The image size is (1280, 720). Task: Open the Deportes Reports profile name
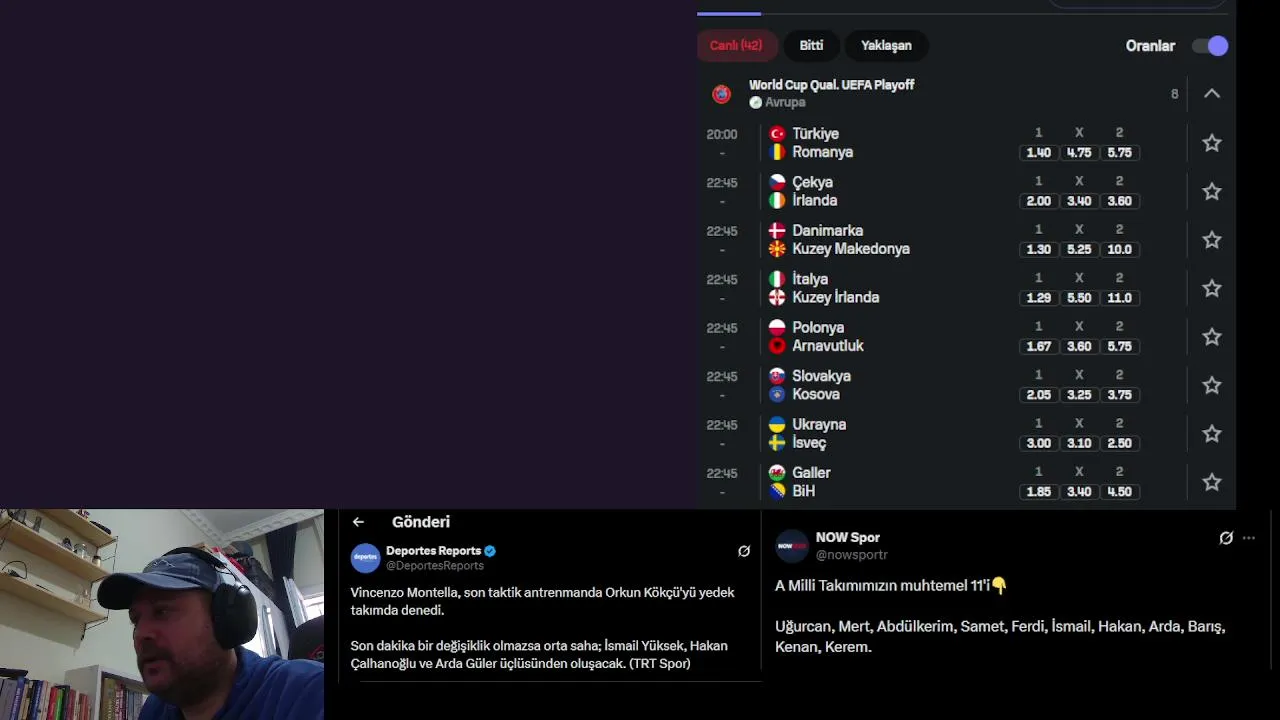[433, 551]
